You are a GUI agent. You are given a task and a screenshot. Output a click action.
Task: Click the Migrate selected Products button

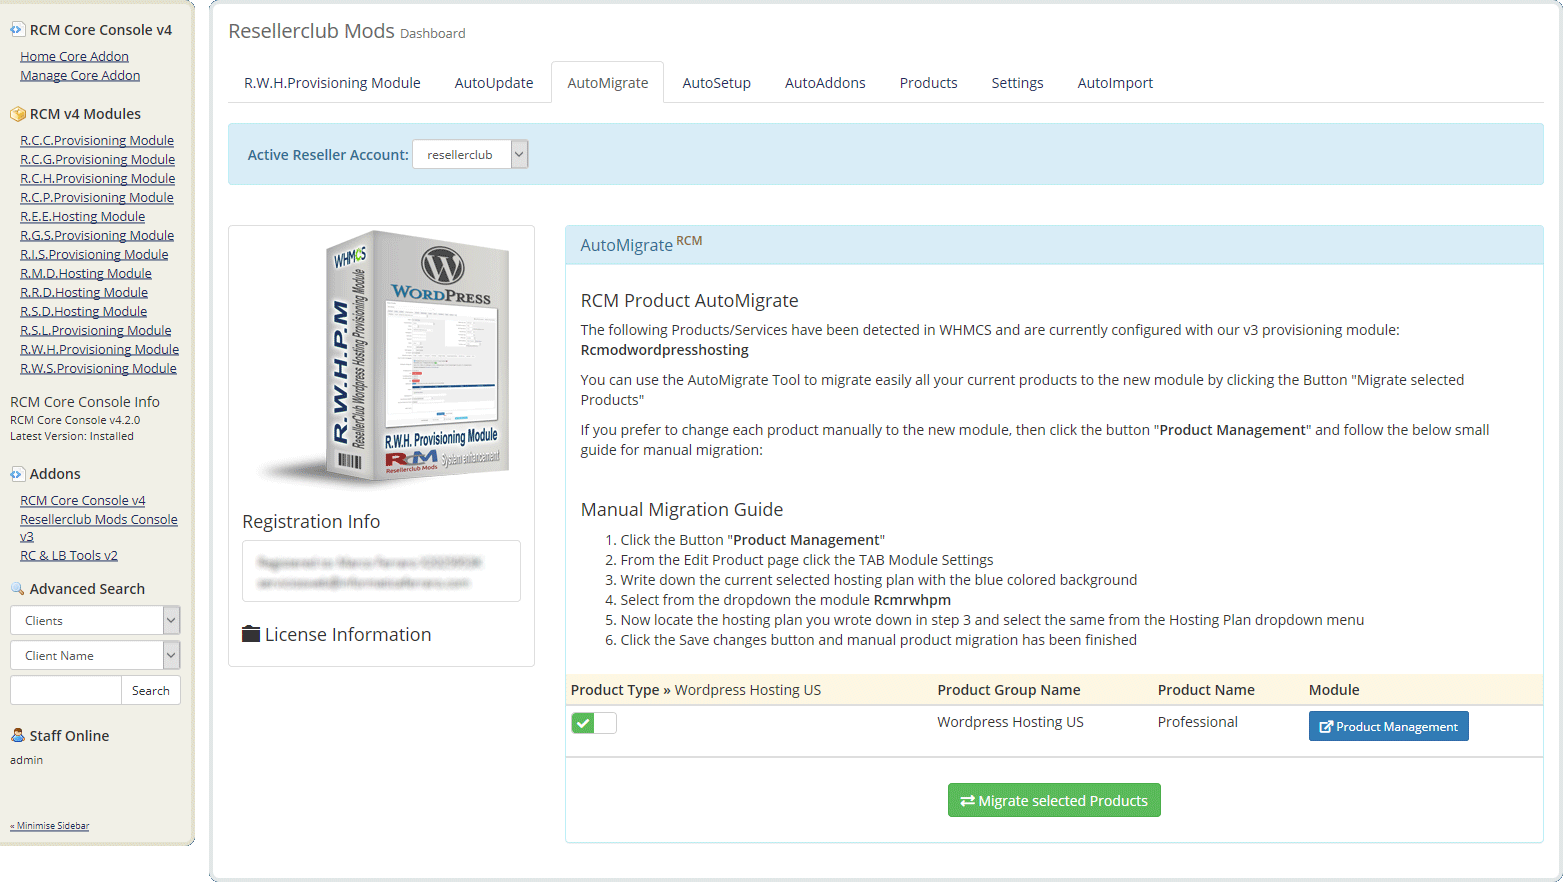click(x=1054, y=800)
